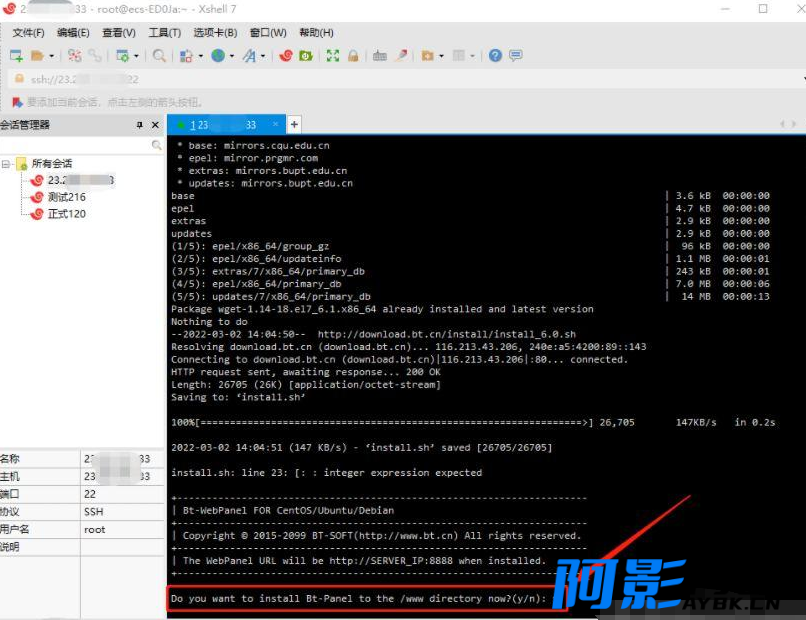
Task: Click the 主机 property label
Action: pos(10,477)
